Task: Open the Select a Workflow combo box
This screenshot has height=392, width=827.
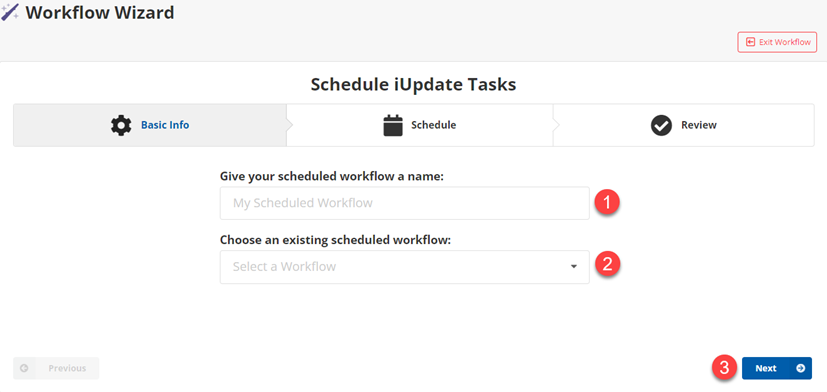Action: [405, 267]
